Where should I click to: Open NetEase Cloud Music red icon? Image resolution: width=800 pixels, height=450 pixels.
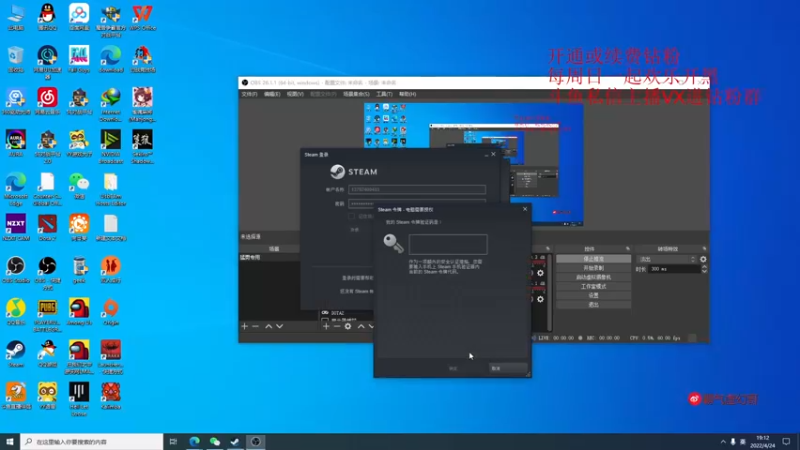47,100
